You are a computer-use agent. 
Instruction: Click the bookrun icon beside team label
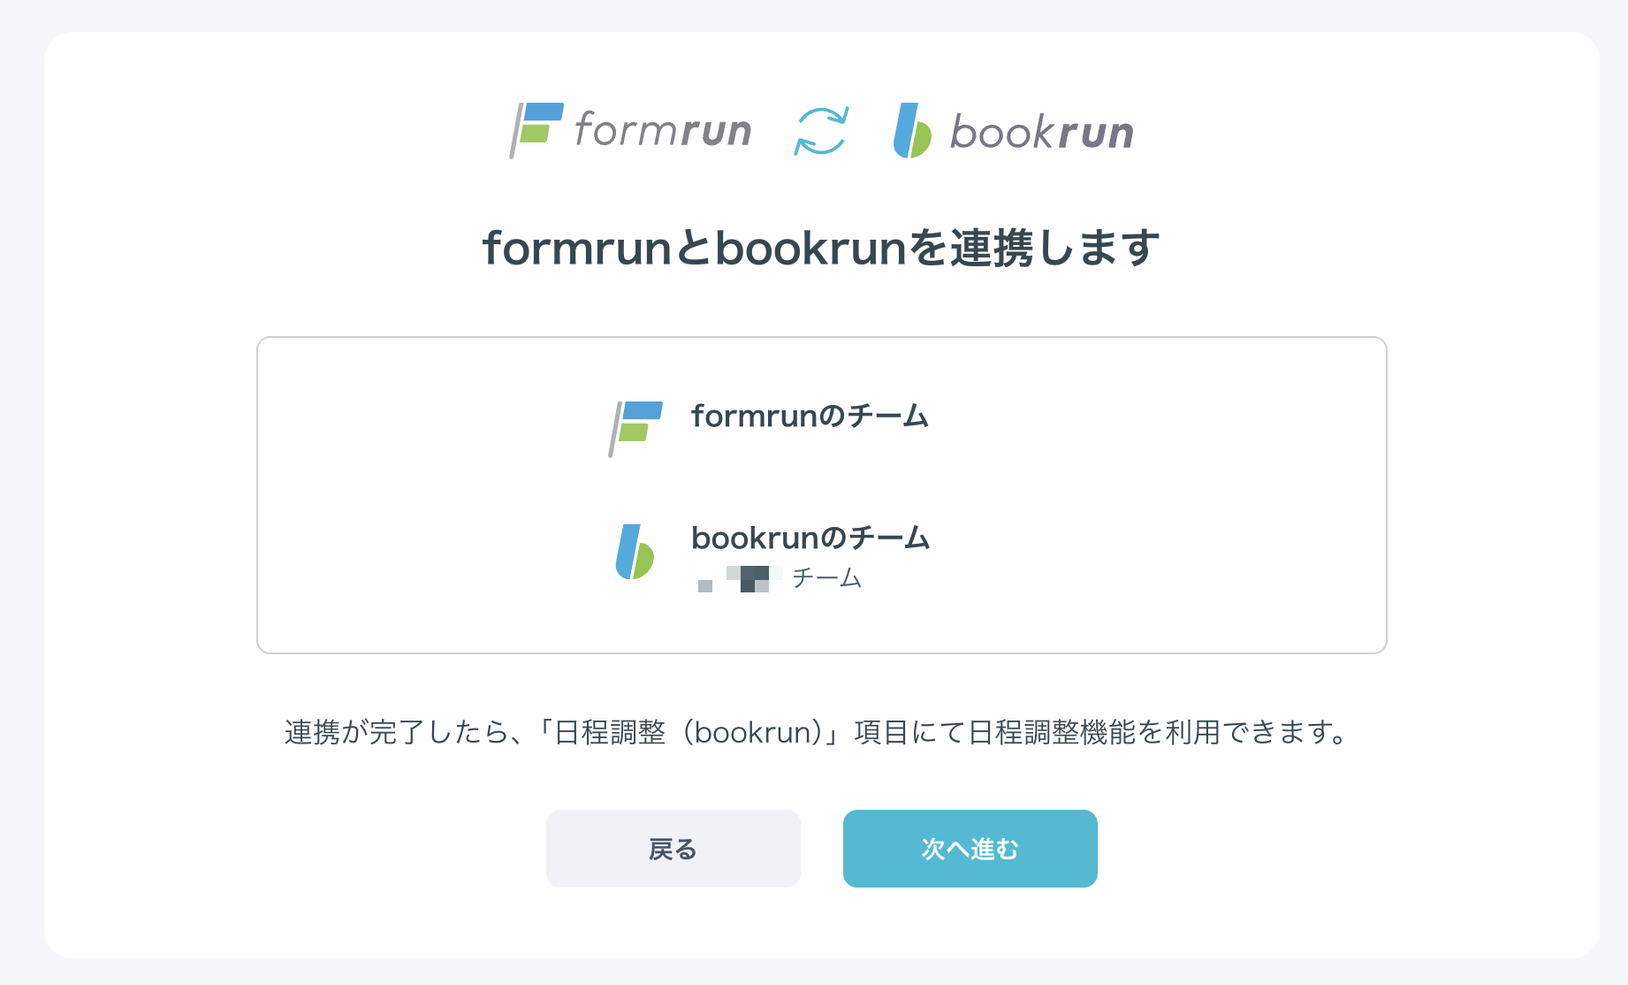635,551
